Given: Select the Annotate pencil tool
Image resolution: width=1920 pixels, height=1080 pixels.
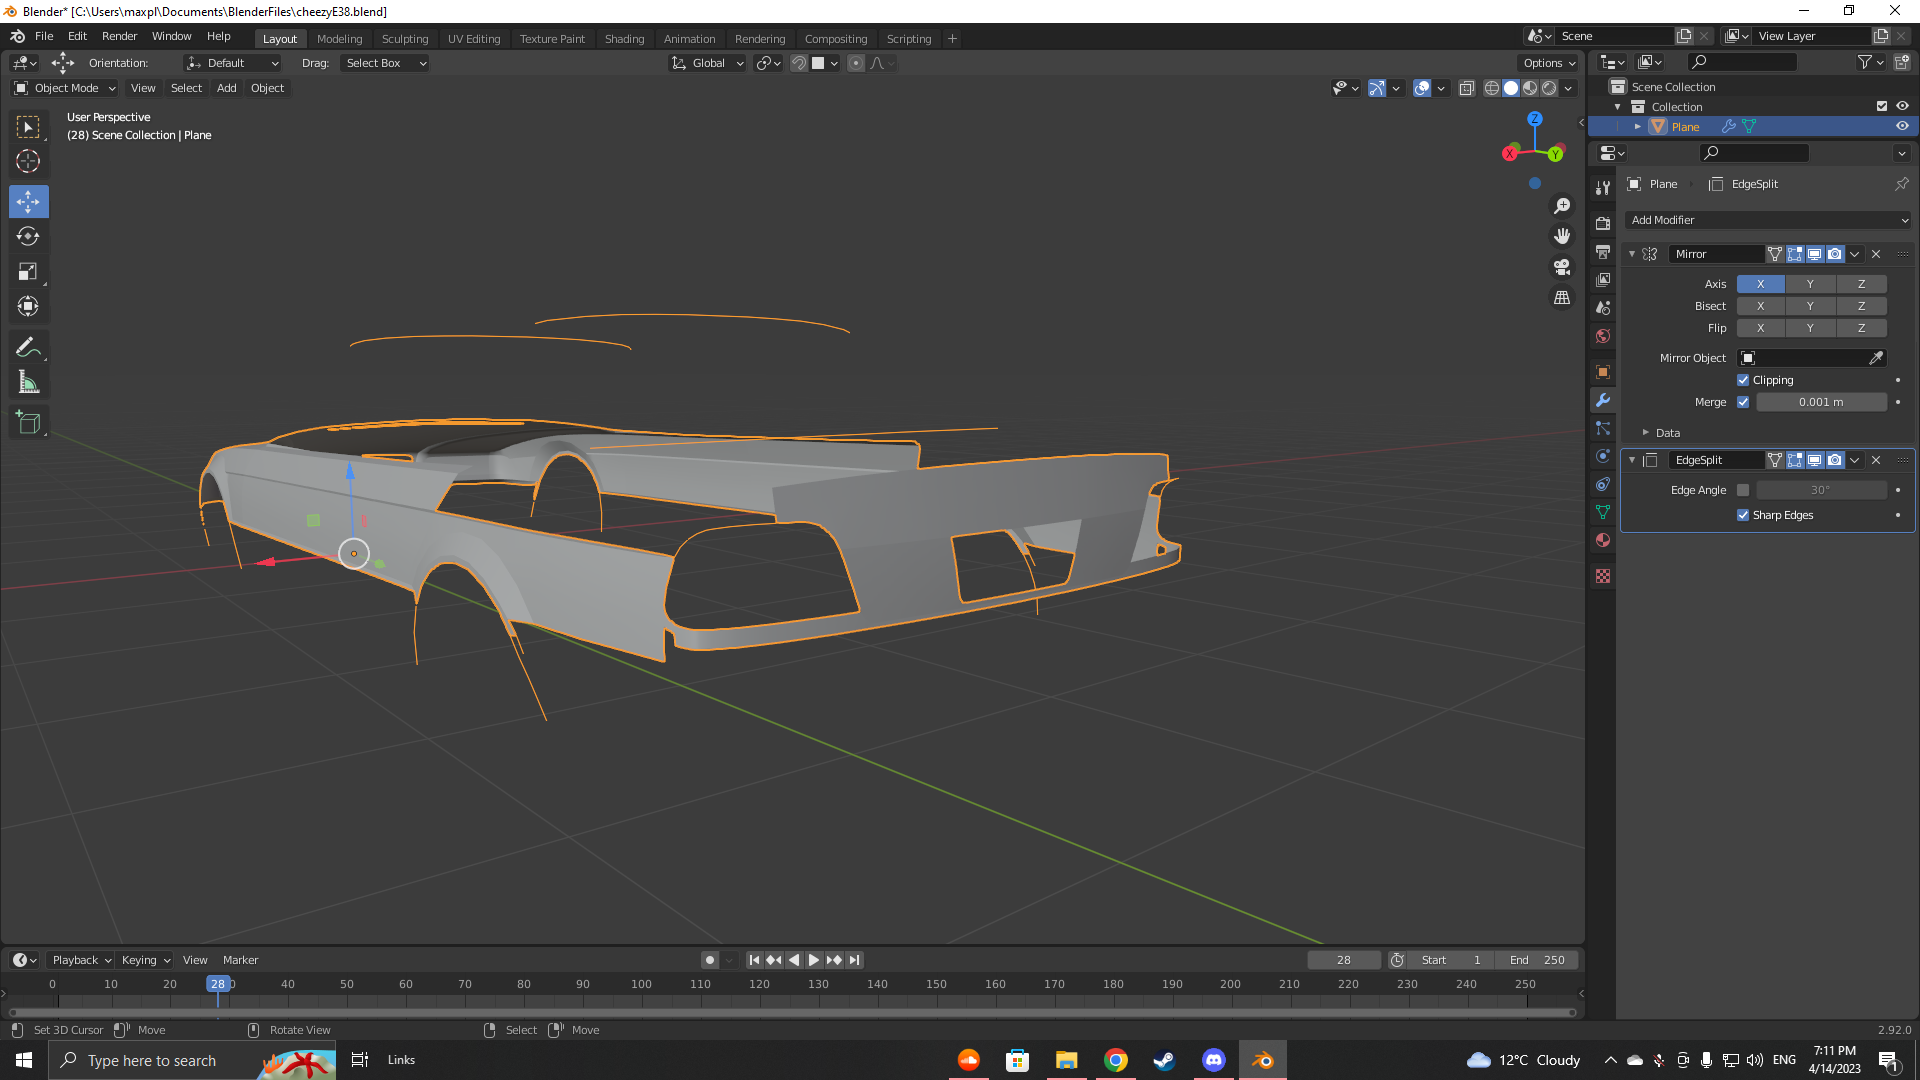Looking at the screenshot, I should point(28,347).
